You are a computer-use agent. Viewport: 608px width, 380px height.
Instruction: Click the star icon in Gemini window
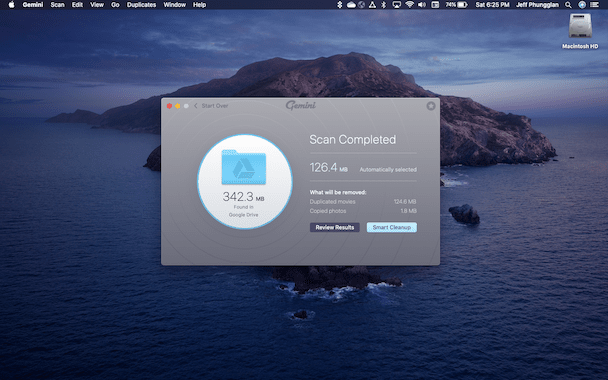[431, 106]
